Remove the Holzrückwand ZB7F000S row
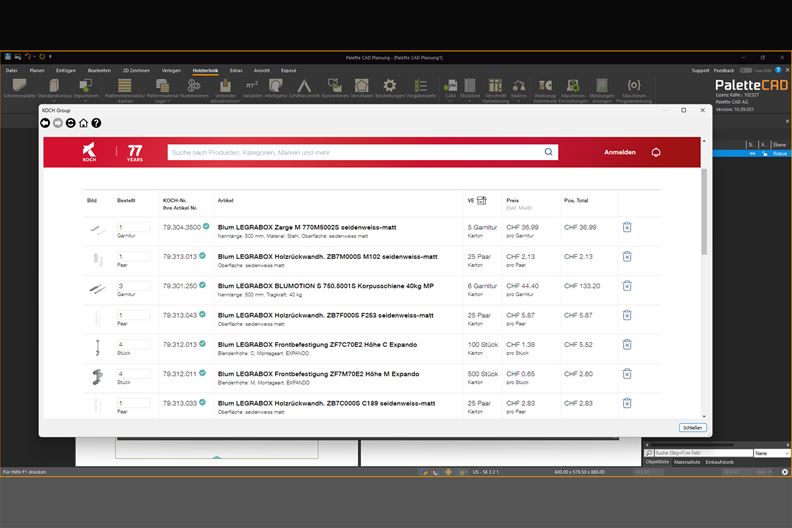 627,315
